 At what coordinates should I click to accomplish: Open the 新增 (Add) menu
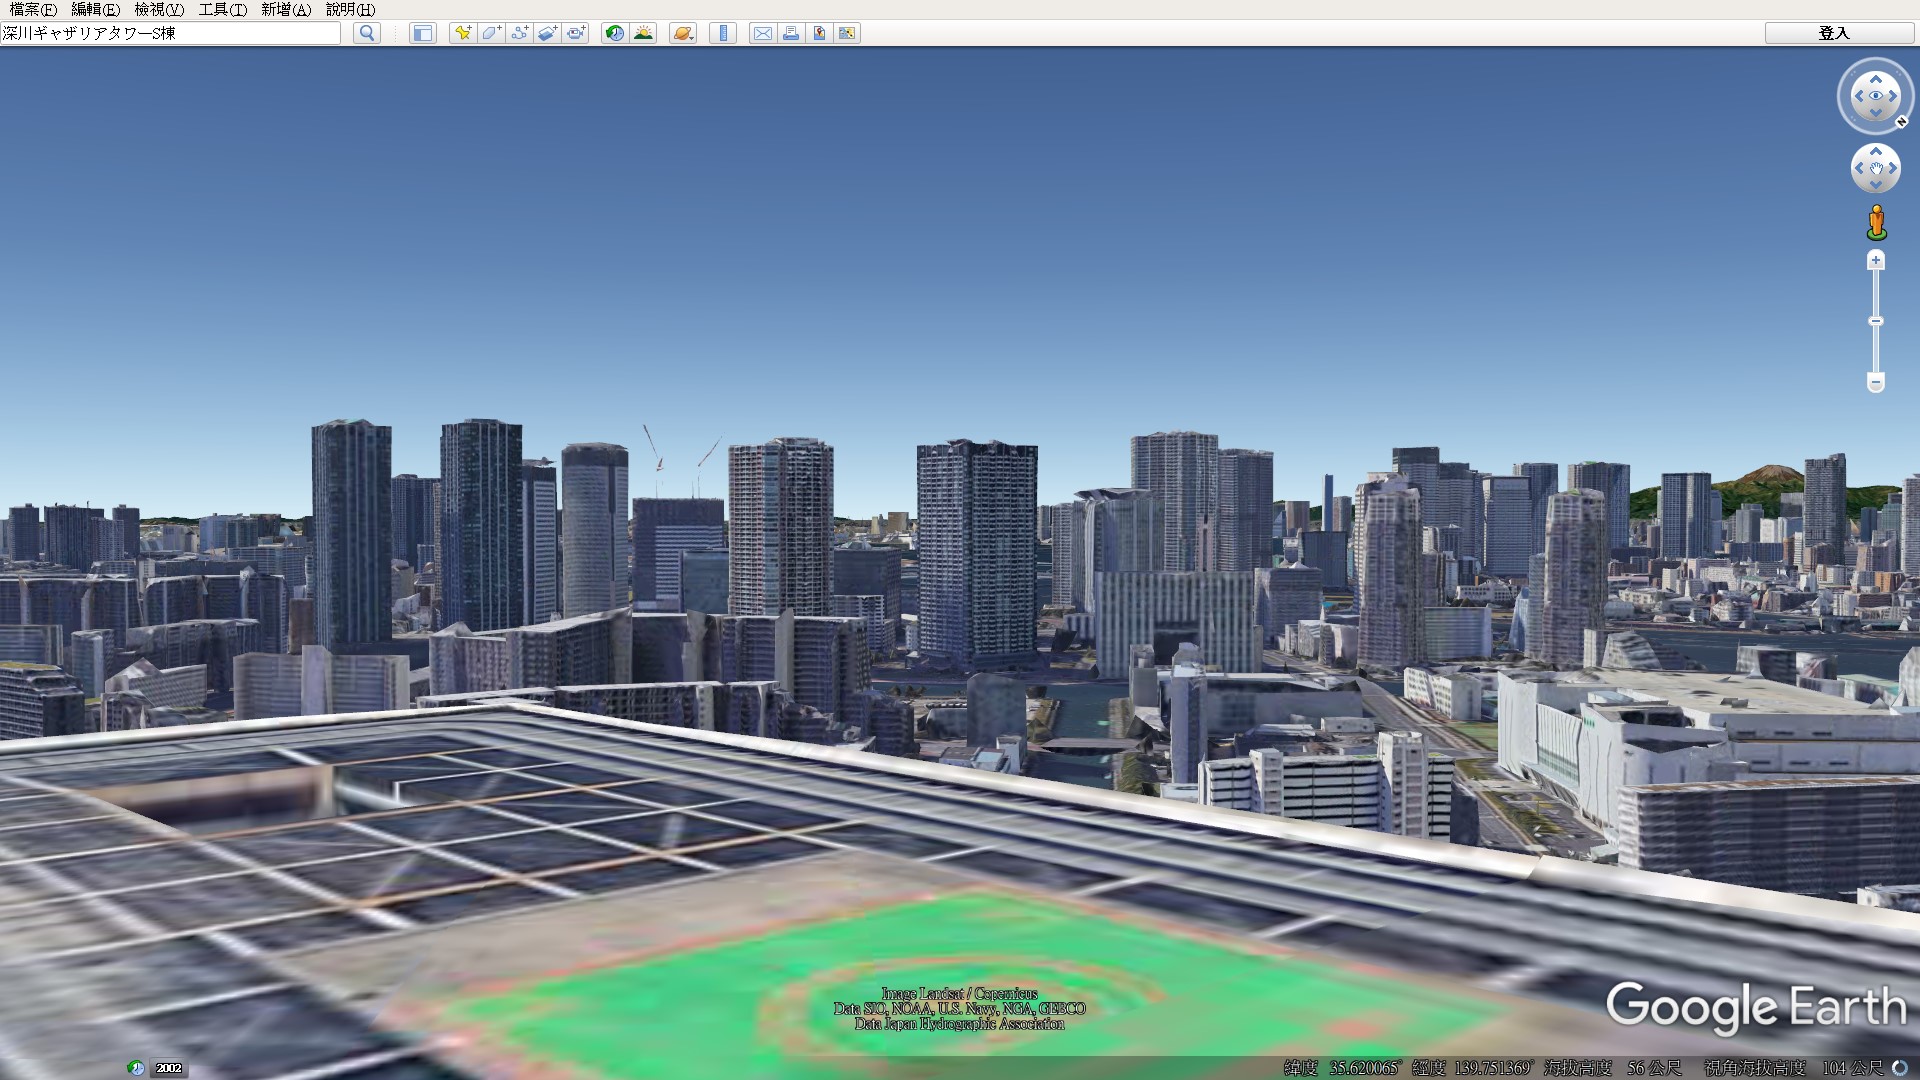pyautogui.click(x=286, y=9)
